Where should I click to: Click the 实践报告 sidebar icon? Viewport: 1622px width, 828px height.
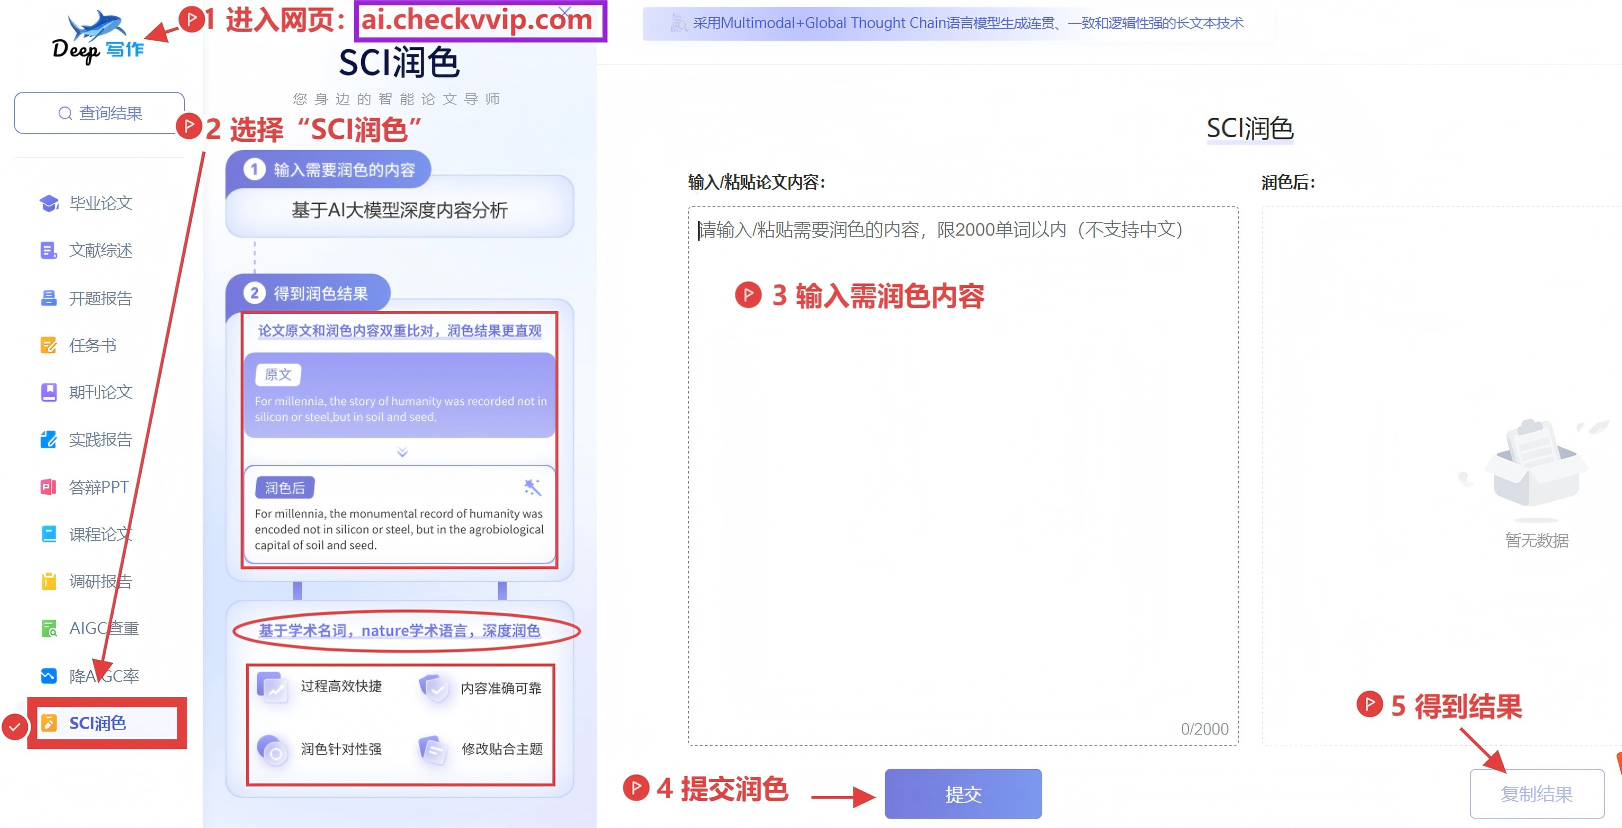coord(49,439)
